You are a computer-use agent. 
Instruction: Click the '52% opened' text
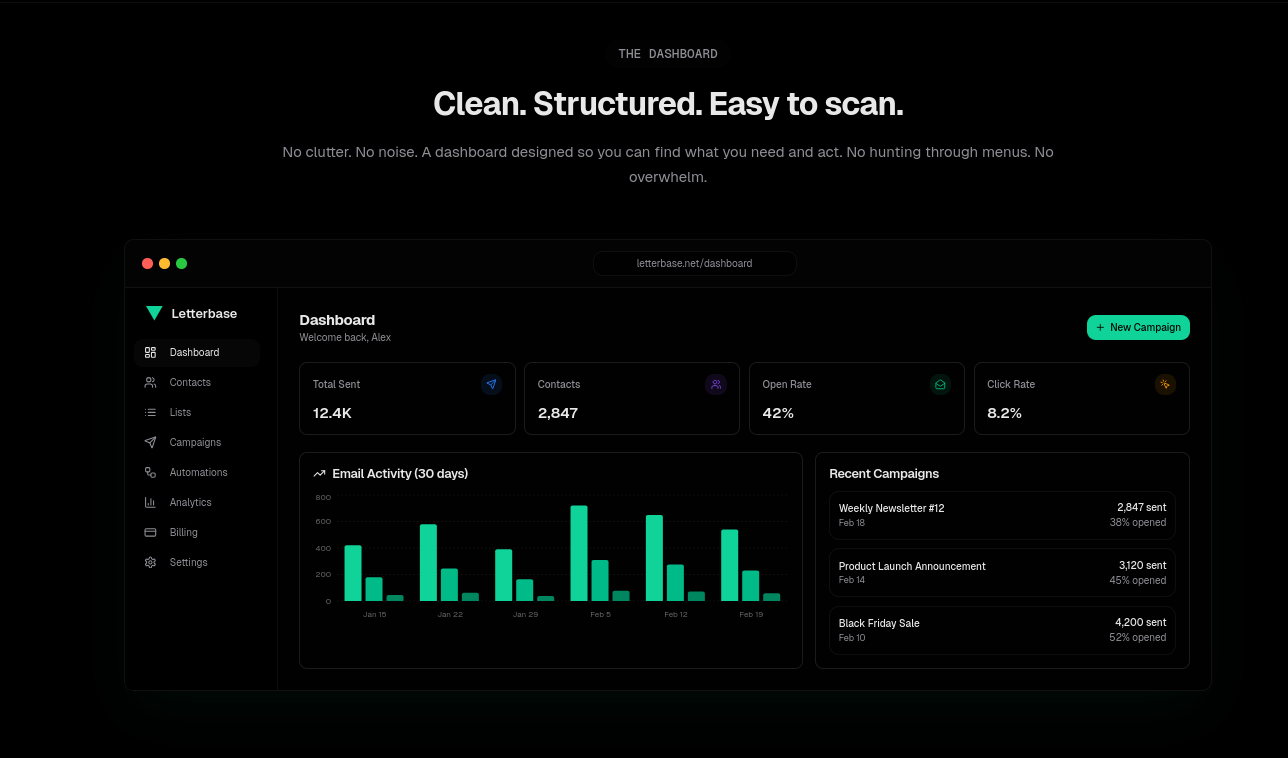point(1138,638)
